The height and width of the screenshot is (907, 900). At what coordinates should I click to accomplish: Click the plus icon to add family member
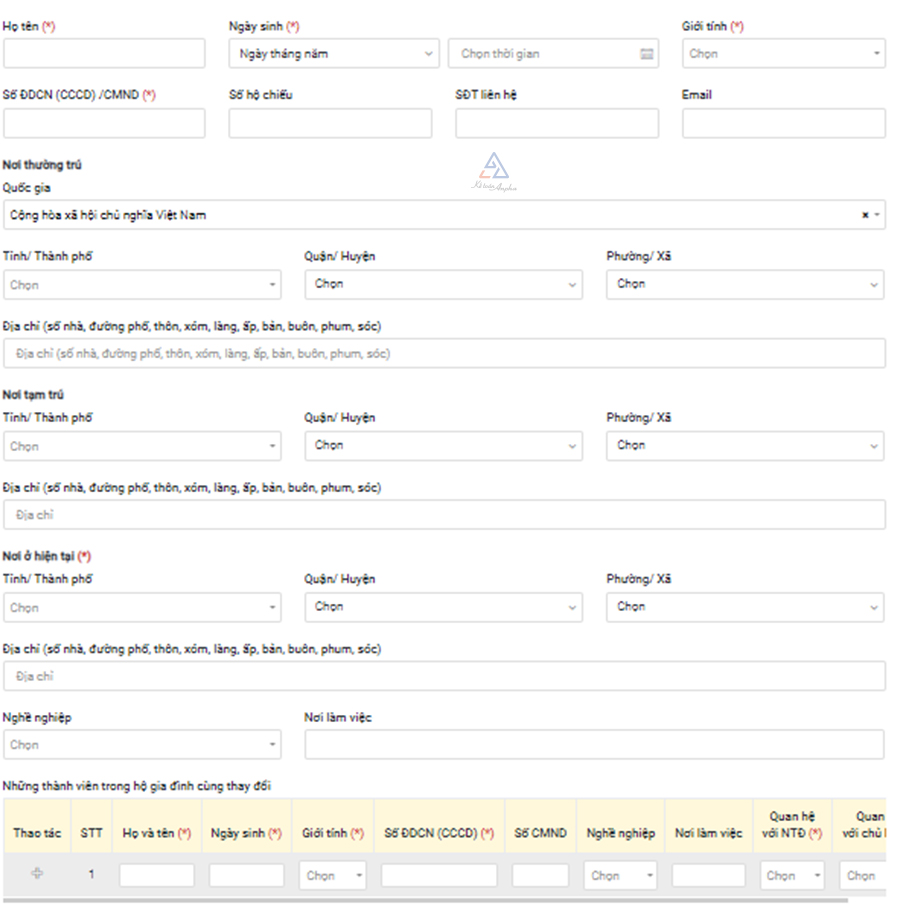click(x=38, y=873)
